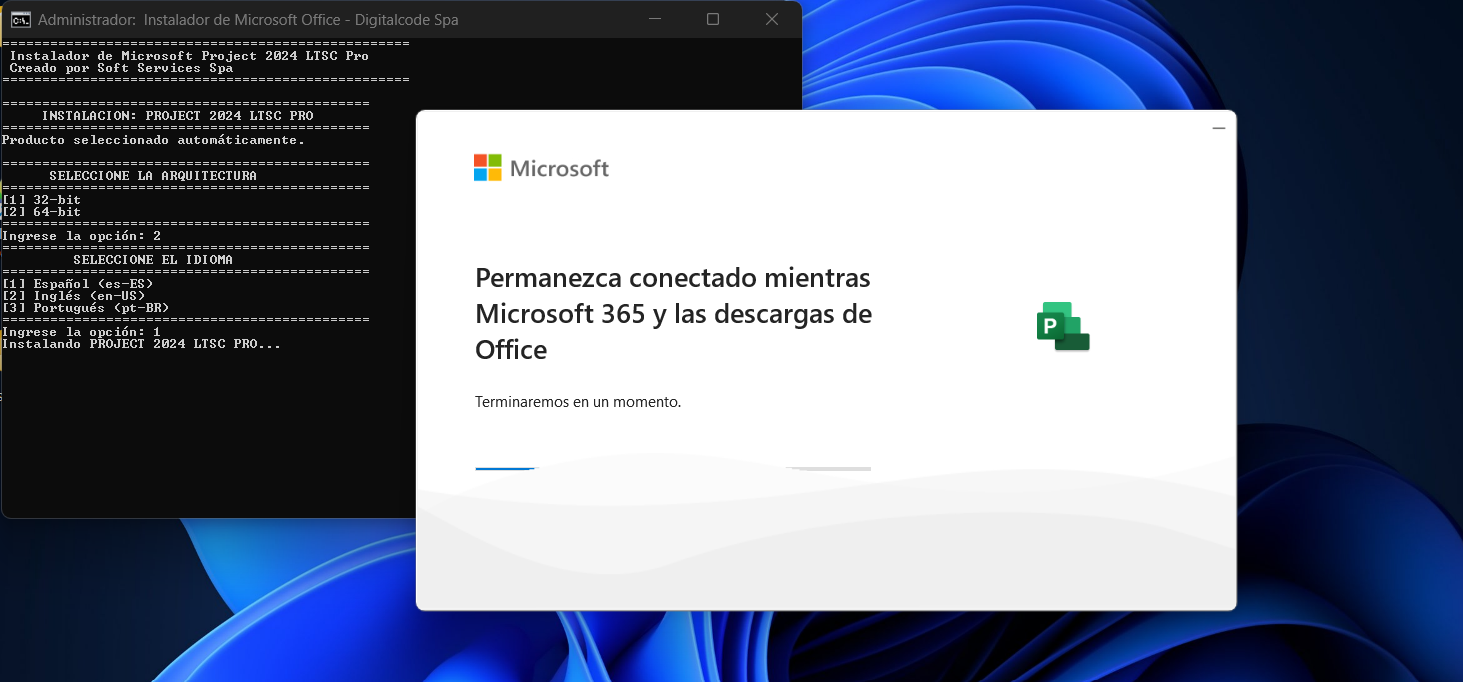Click 'SELECCIONE LA ARQUITECTURA' heading in console
This screenshot has height=682, width=1463.
coord(153,176)
